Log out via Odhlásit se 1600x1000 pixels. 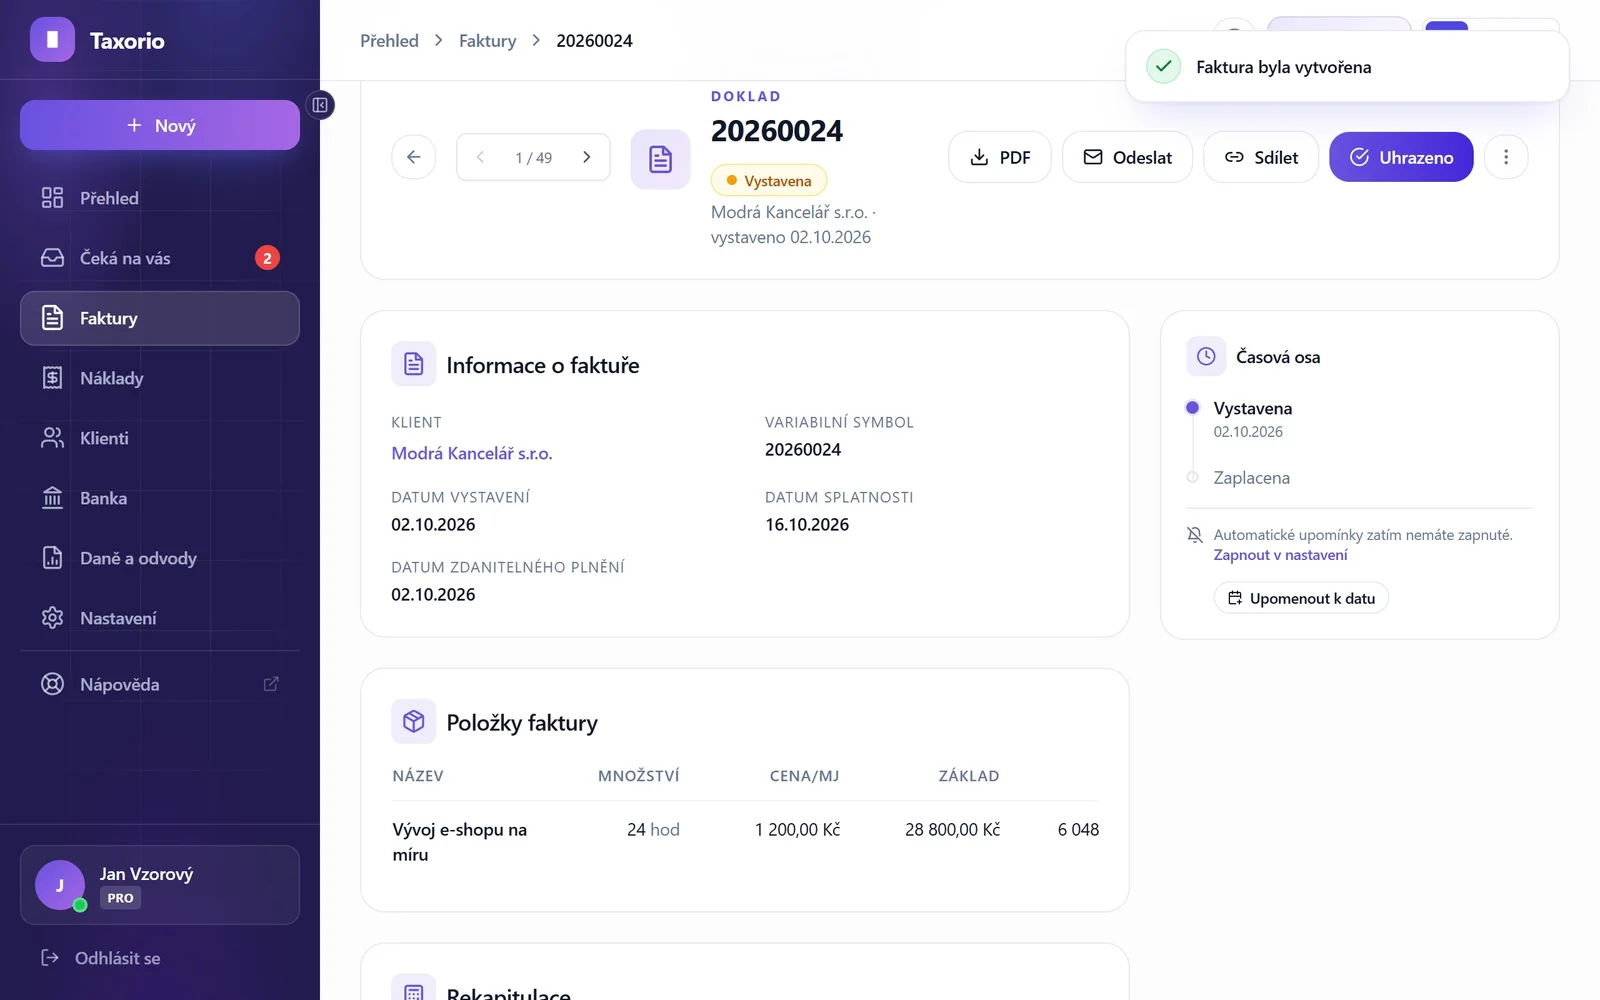pyautogui.click(x=100, y=958)
